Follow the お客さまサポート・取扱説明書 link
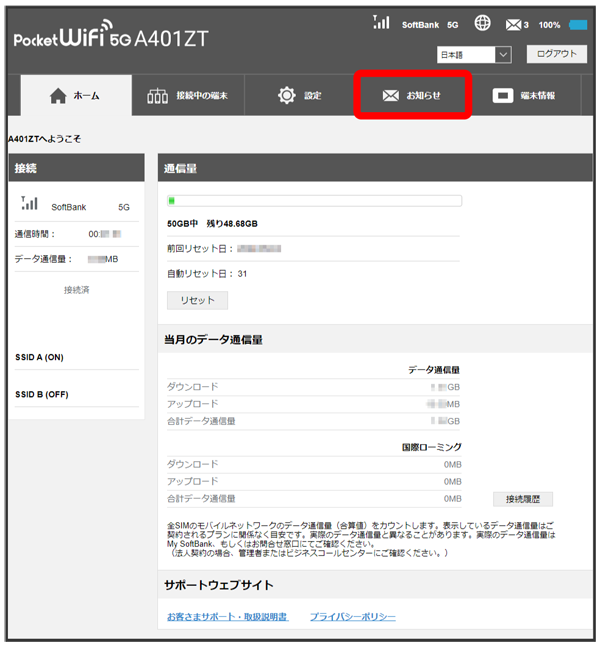 pyautogui.click(x=228, y=617)
